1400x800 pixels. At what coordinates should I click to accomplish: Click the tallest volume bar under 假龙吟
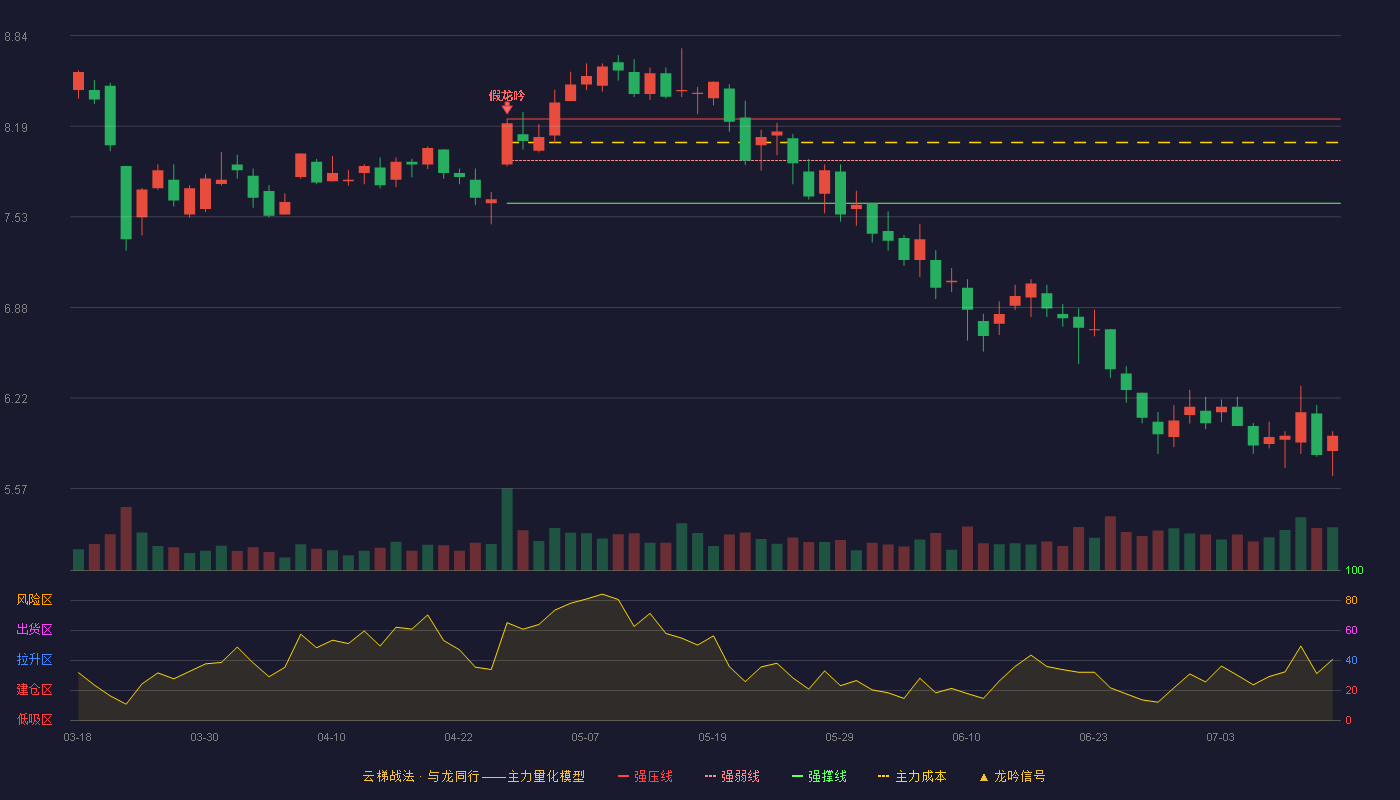pos(507,529)
